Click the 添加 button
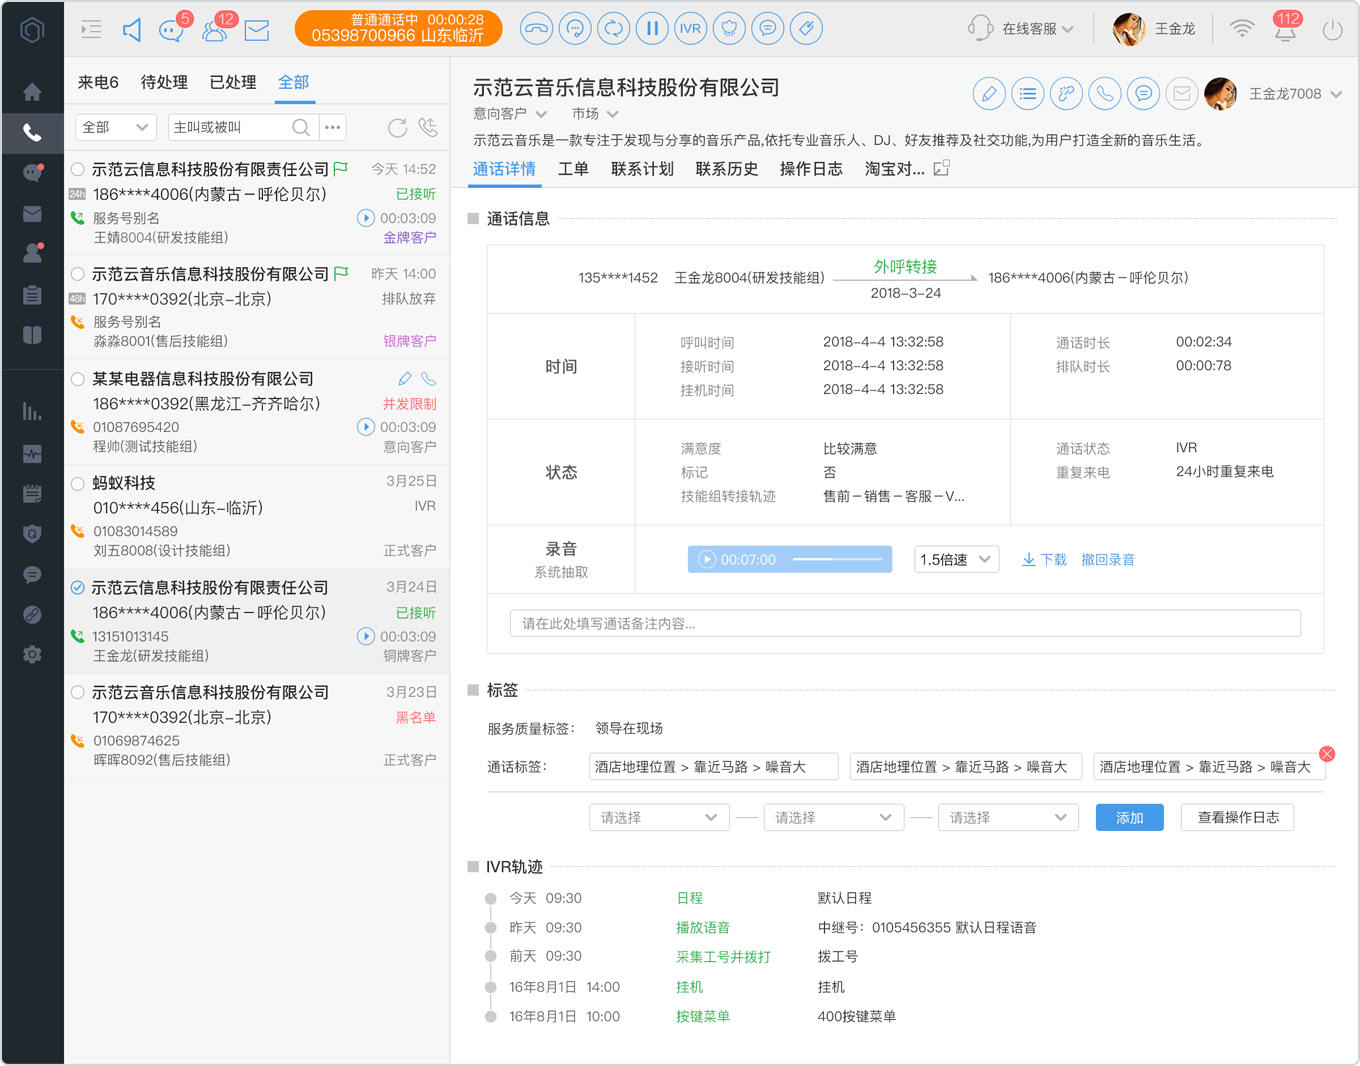 tap(1129, 817)
